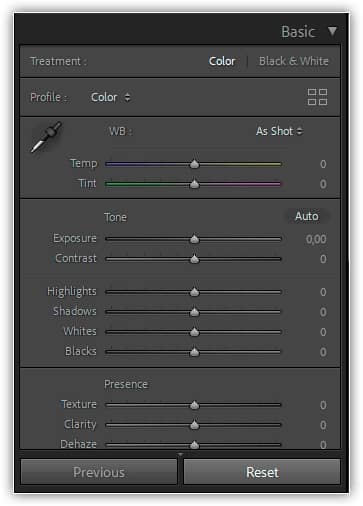Image resolution: width=363 pixels, height=506 pixels.
Task: Open the As Shot WB dropdown
Action: [279, 131]
